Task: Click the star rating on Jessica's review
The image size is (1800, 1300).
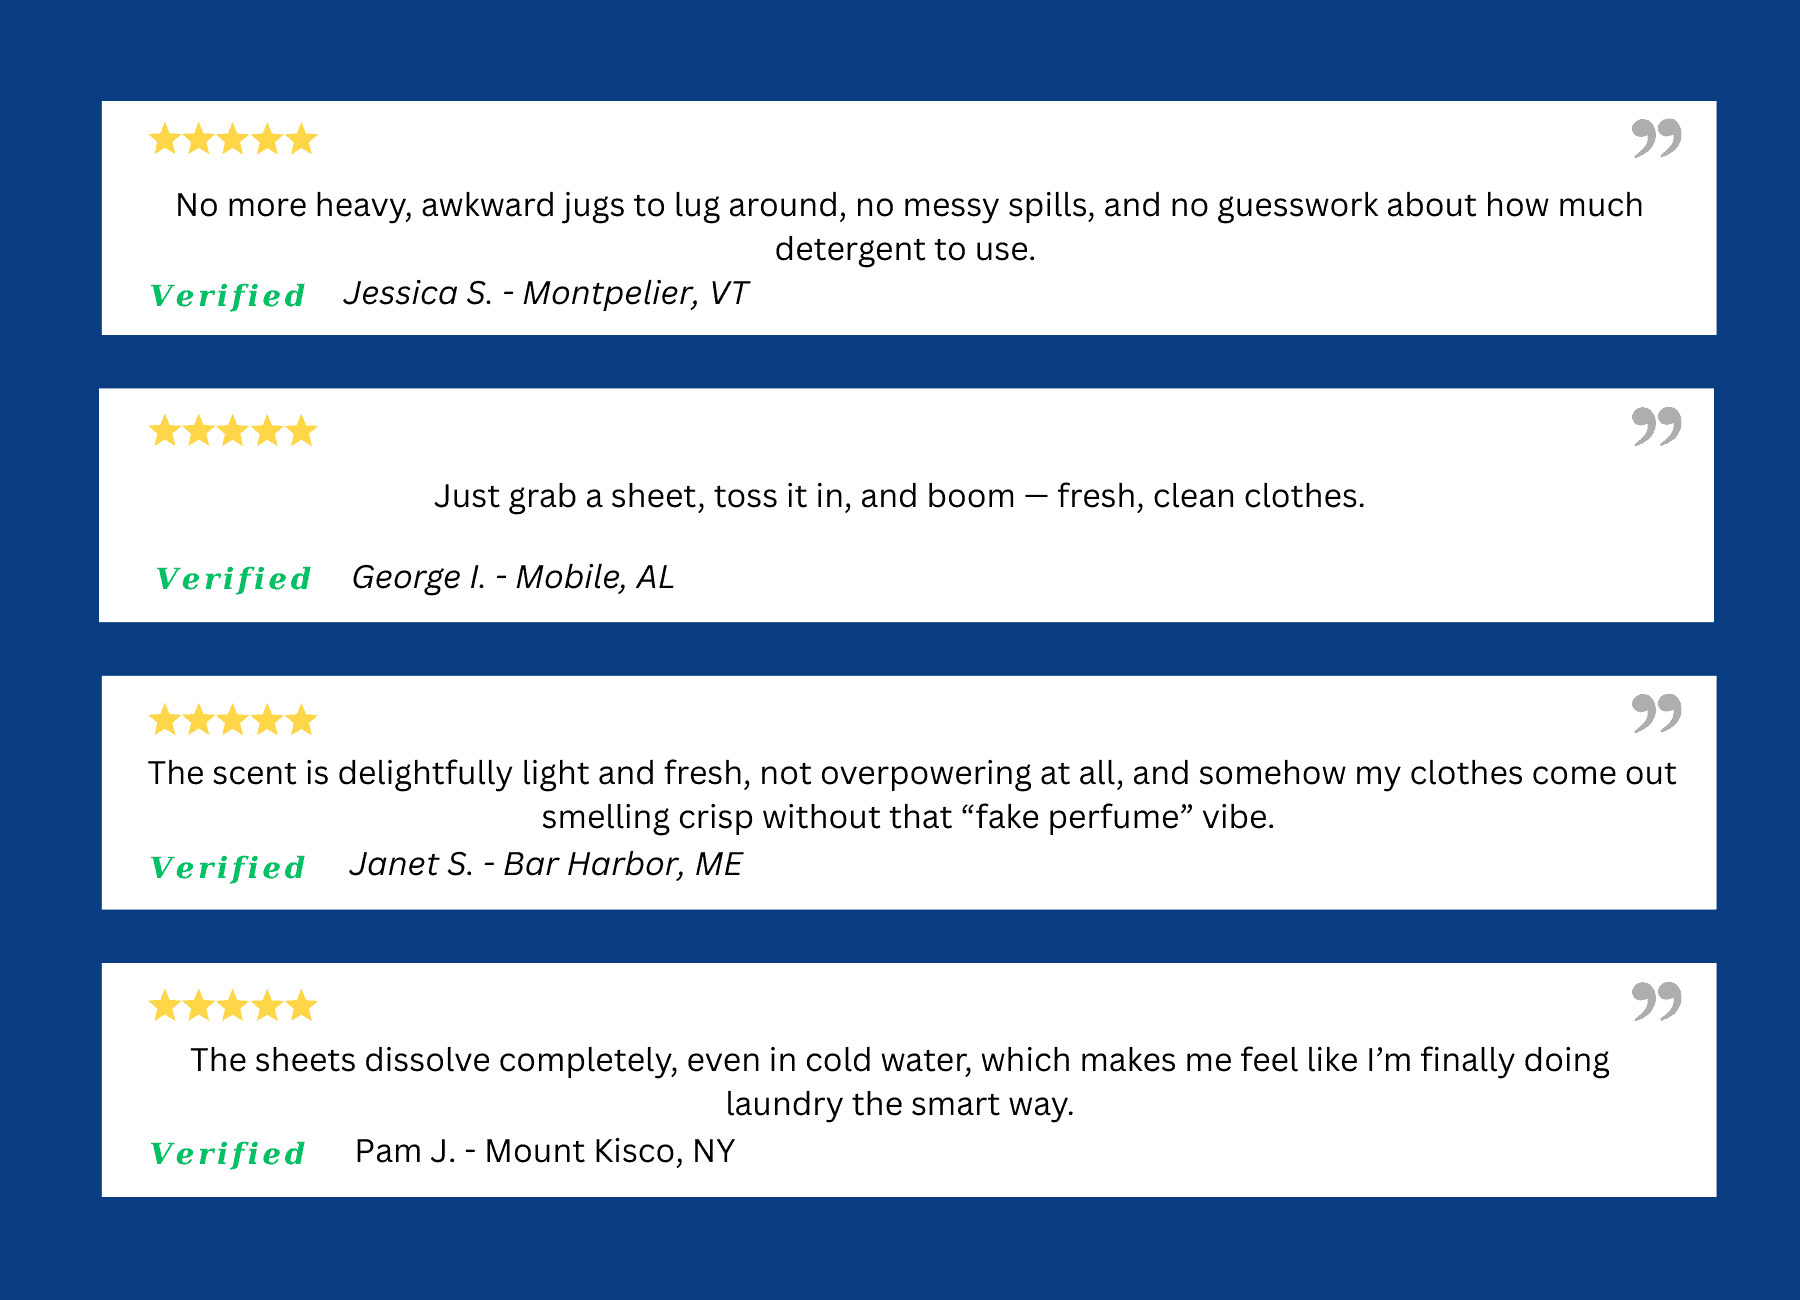Action: click(x=233, y=139)
